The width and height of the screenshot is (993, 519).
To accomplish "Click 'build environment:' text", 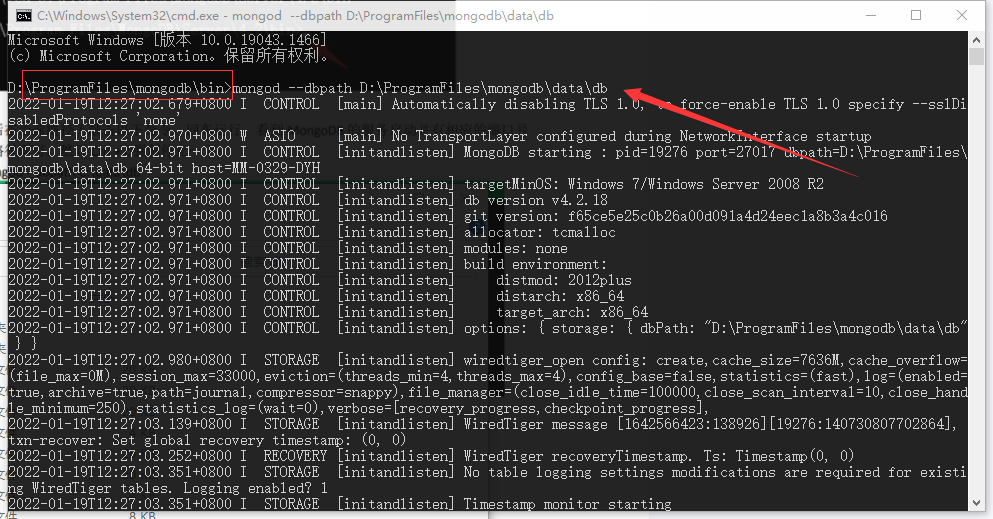I will pos(535,264).
